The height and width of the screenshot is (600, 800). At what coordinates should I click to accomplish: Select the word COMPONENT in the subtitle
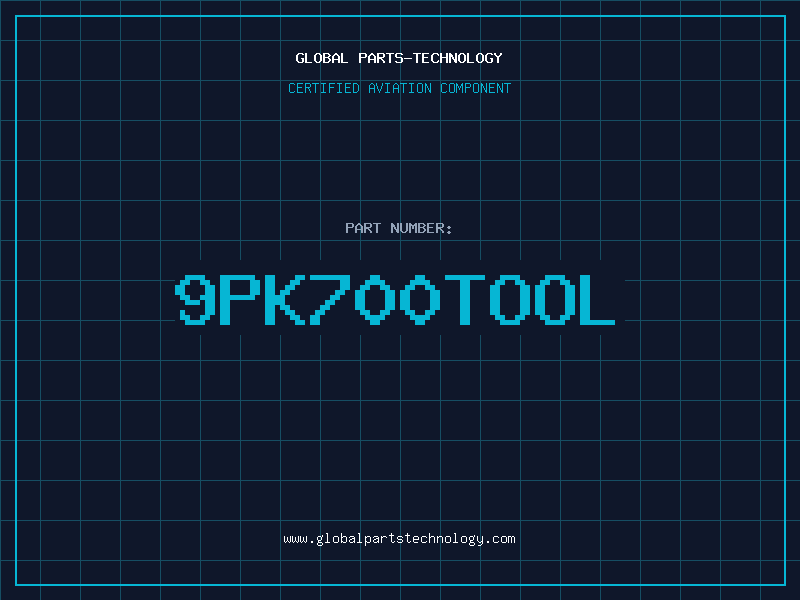pyautogui.click(x=476, y=88)
